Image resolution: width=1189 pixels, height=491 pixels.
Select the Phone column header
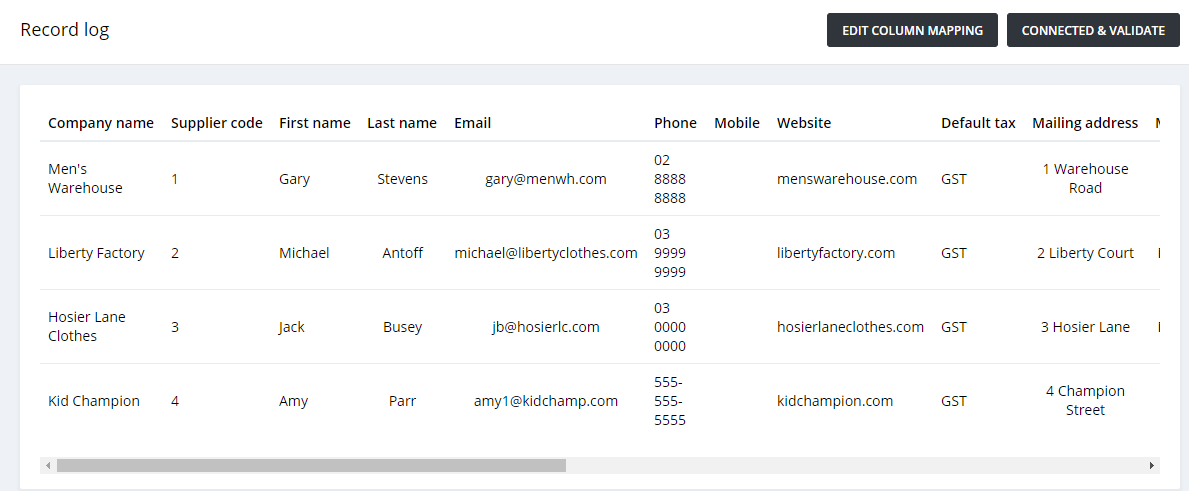click(675, 123)
